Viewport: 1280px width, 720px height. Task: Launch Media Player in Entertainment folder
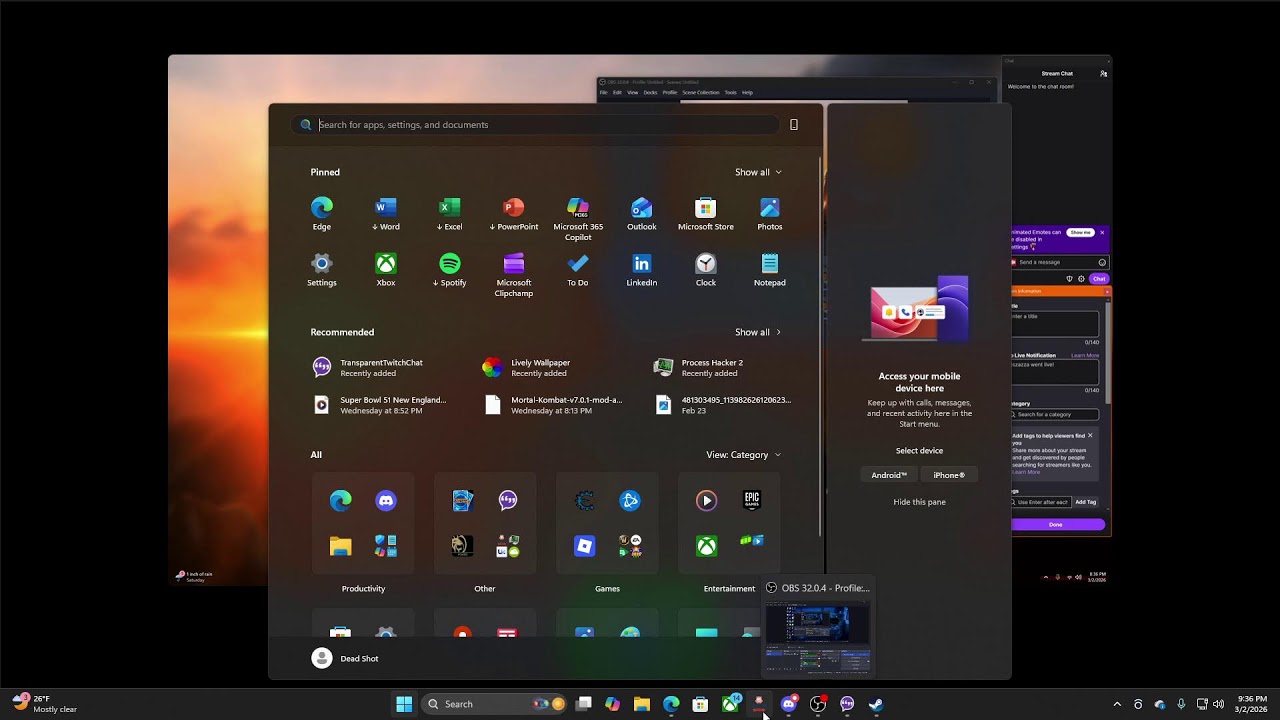[707, 501]
